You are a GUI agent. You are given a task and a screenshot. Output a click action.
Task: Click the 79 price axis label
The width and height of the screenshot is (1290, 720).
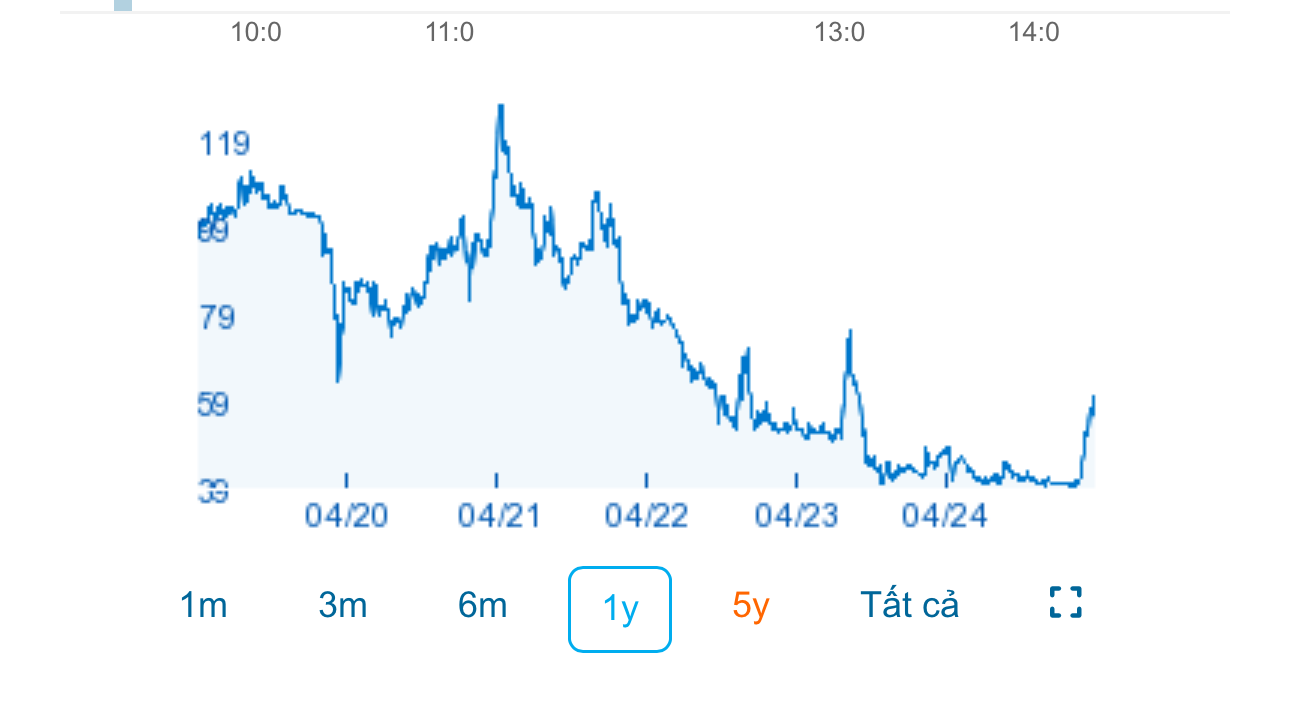coord(218,318)
